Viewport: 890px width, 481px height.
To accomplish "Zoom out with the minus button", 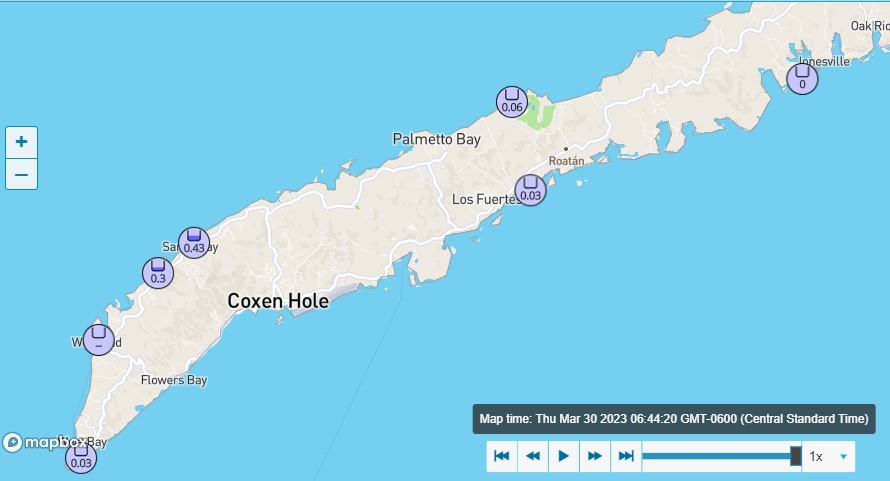I will pyautogui.click(x=21, y=174).
